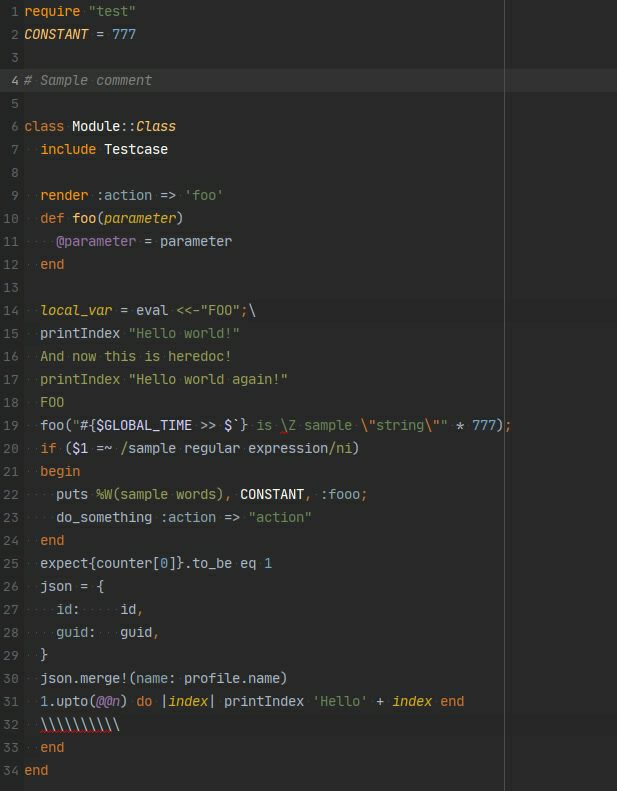
Task: Click "Hello world again!" string
Action: 208,379
